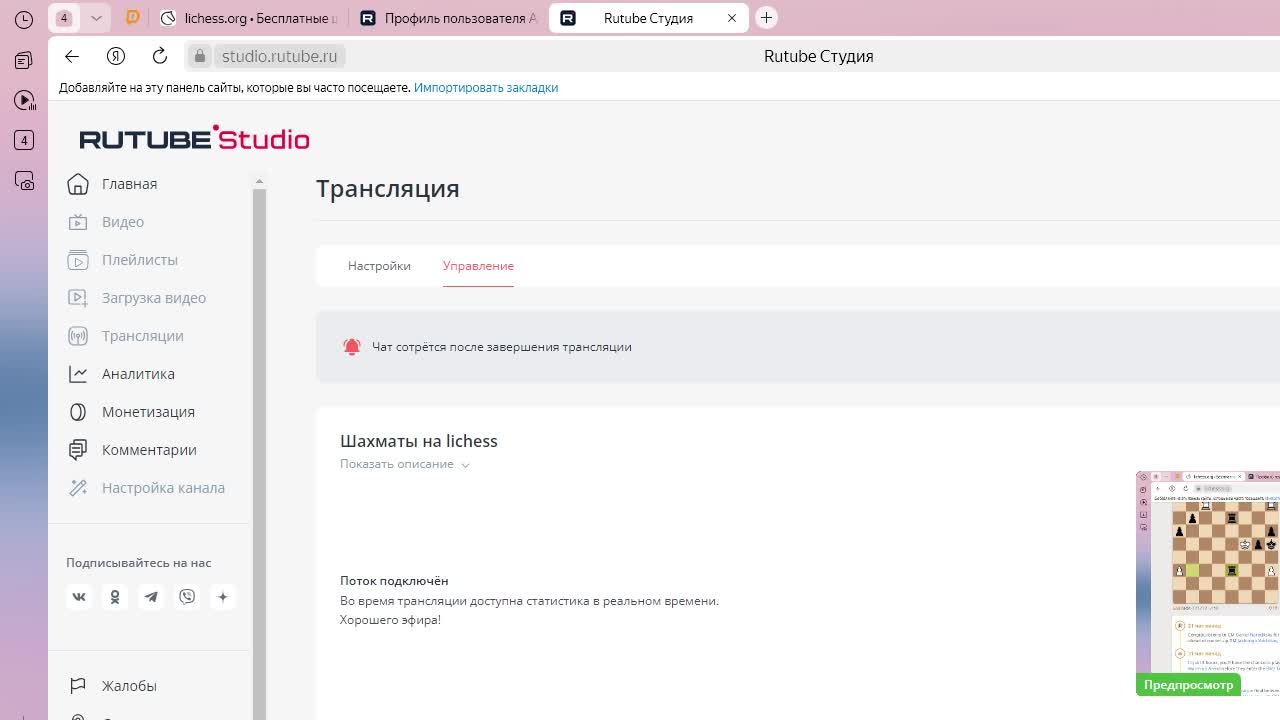This screenshot has height=720, width=1280.
Task: Click the Yandex home button in the toolbar
Action: coord(116,56)
